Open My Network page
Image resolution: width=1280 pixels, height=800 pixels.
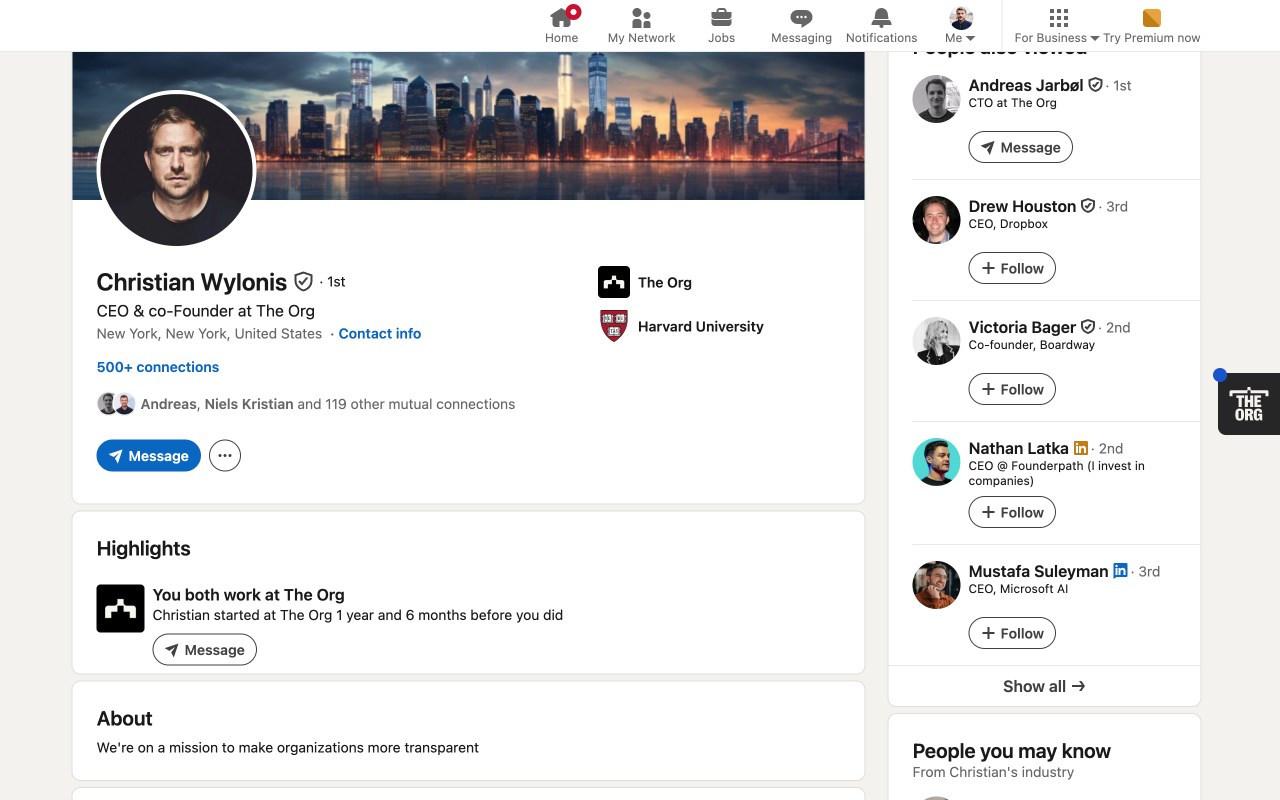641,25
